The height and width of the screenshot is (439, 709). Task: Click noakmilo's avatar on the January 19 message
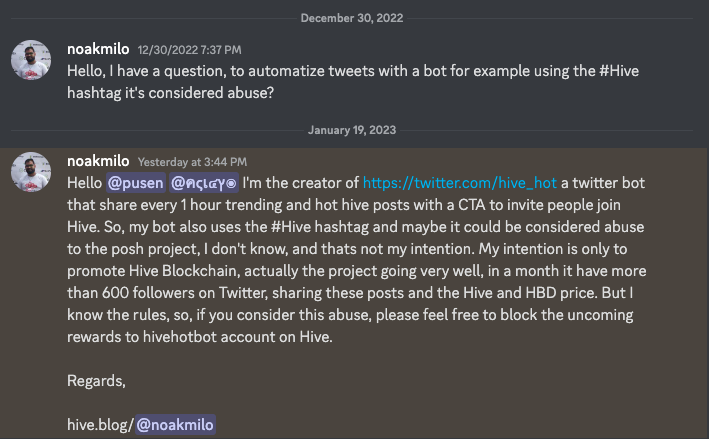point(31,173)
